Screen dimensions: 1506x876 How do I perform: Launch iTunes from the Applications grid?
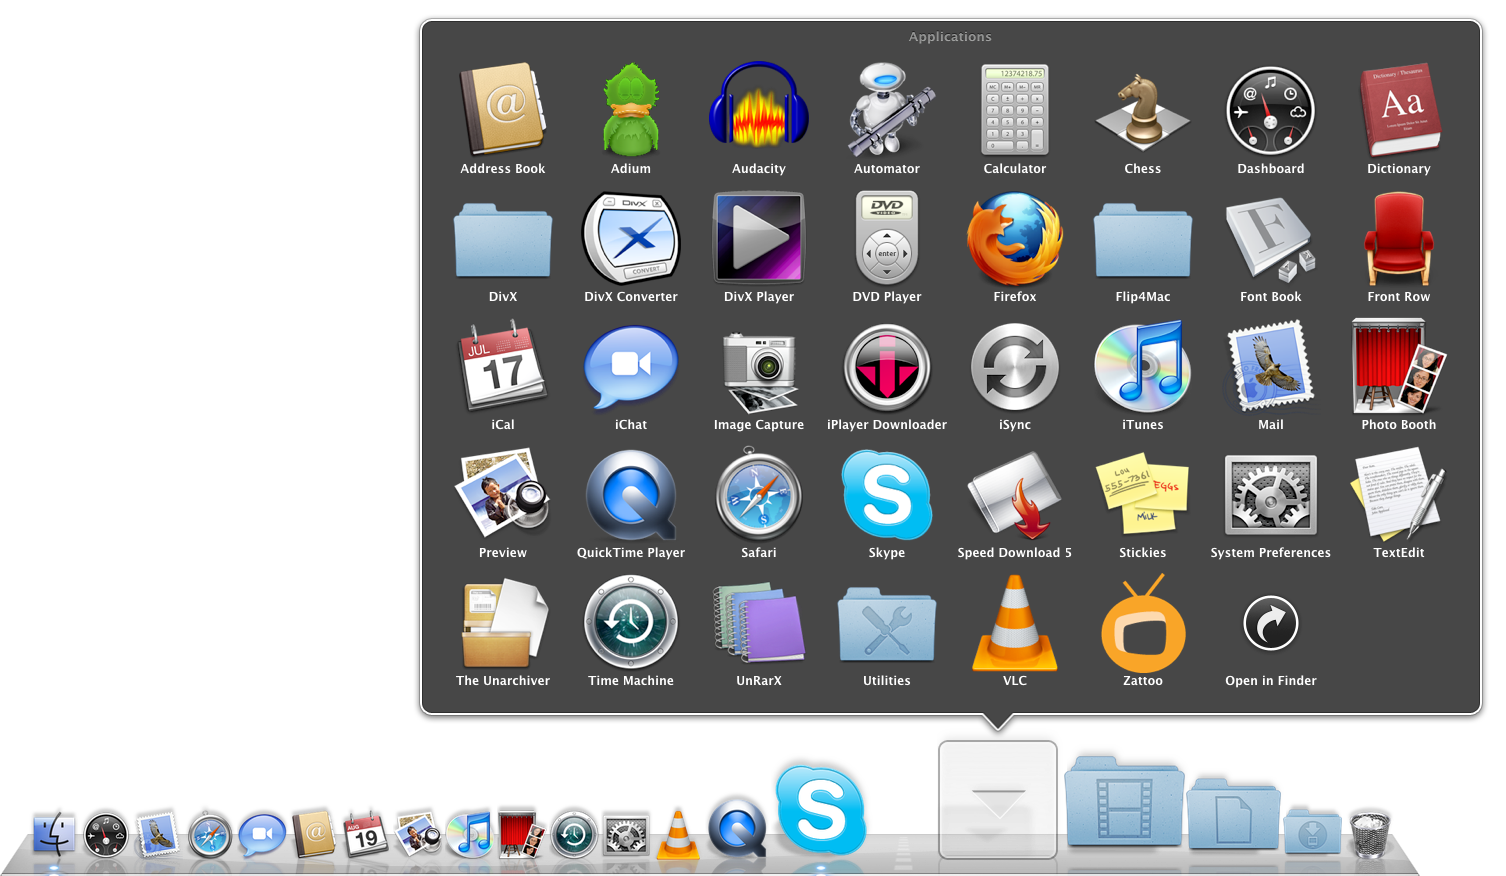click(1143, 366)
